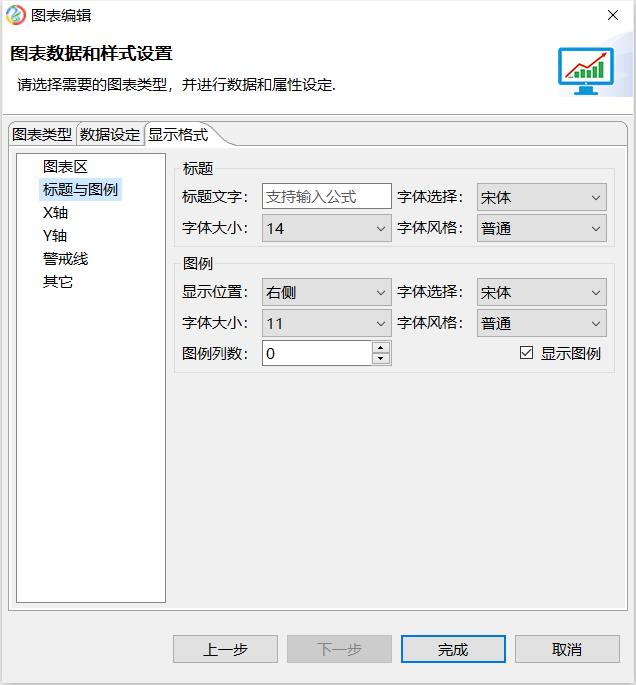The width and height of the screenshot is (636, 685).
Task: Click the 标题文字 input field
Action: 326,197
